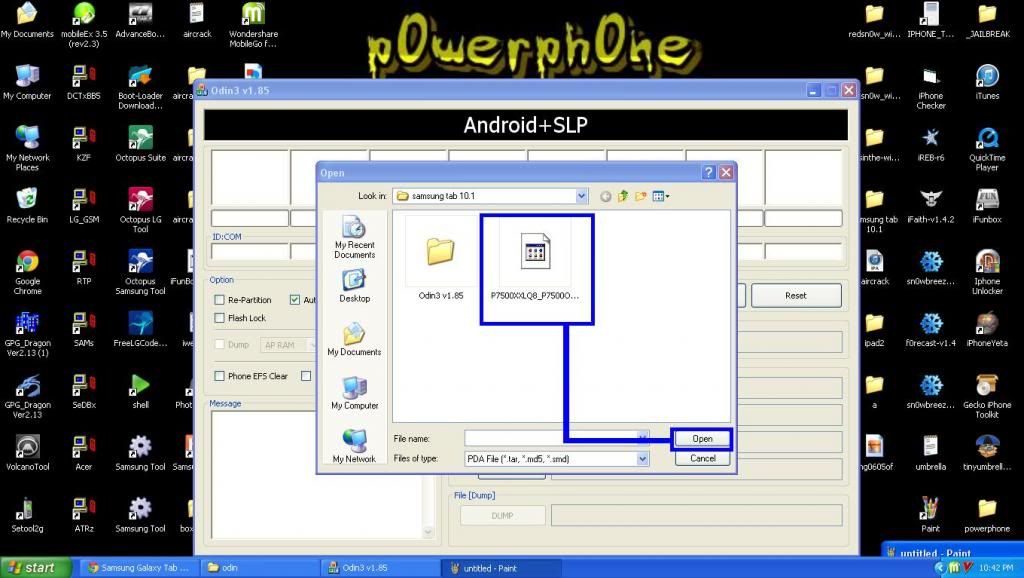Open the Windows Start menu
This screenshot has width=1024, height=578.
(35, 568)
